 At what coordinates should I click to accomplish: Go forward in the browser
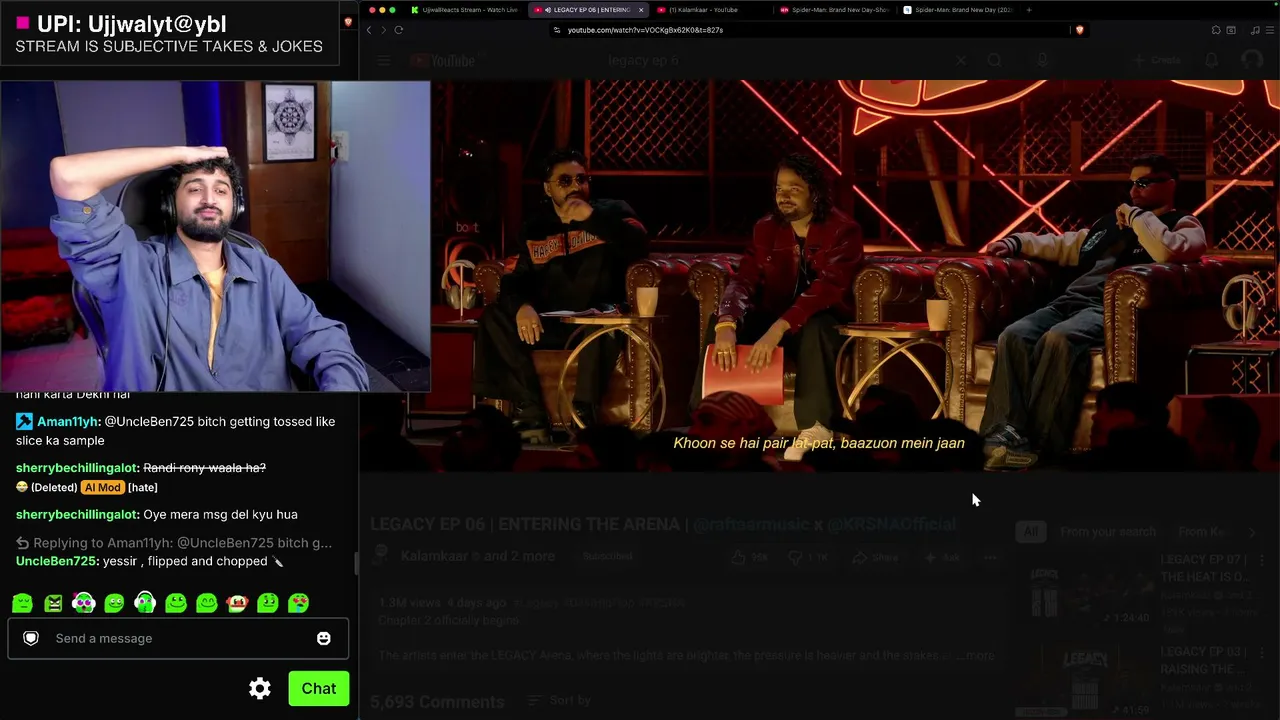click(383, 30)
